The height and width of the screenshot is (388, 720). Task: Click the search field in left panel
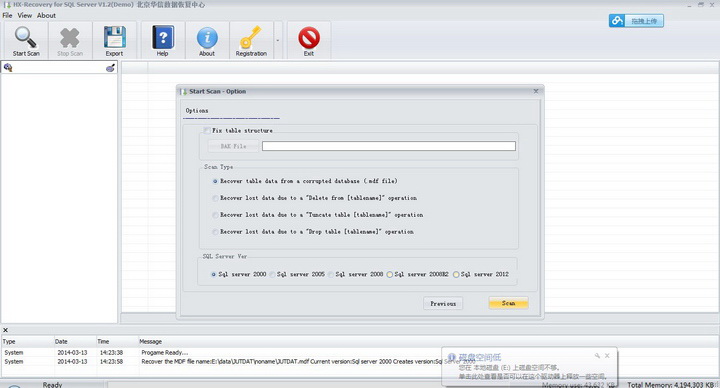point(59,68)
